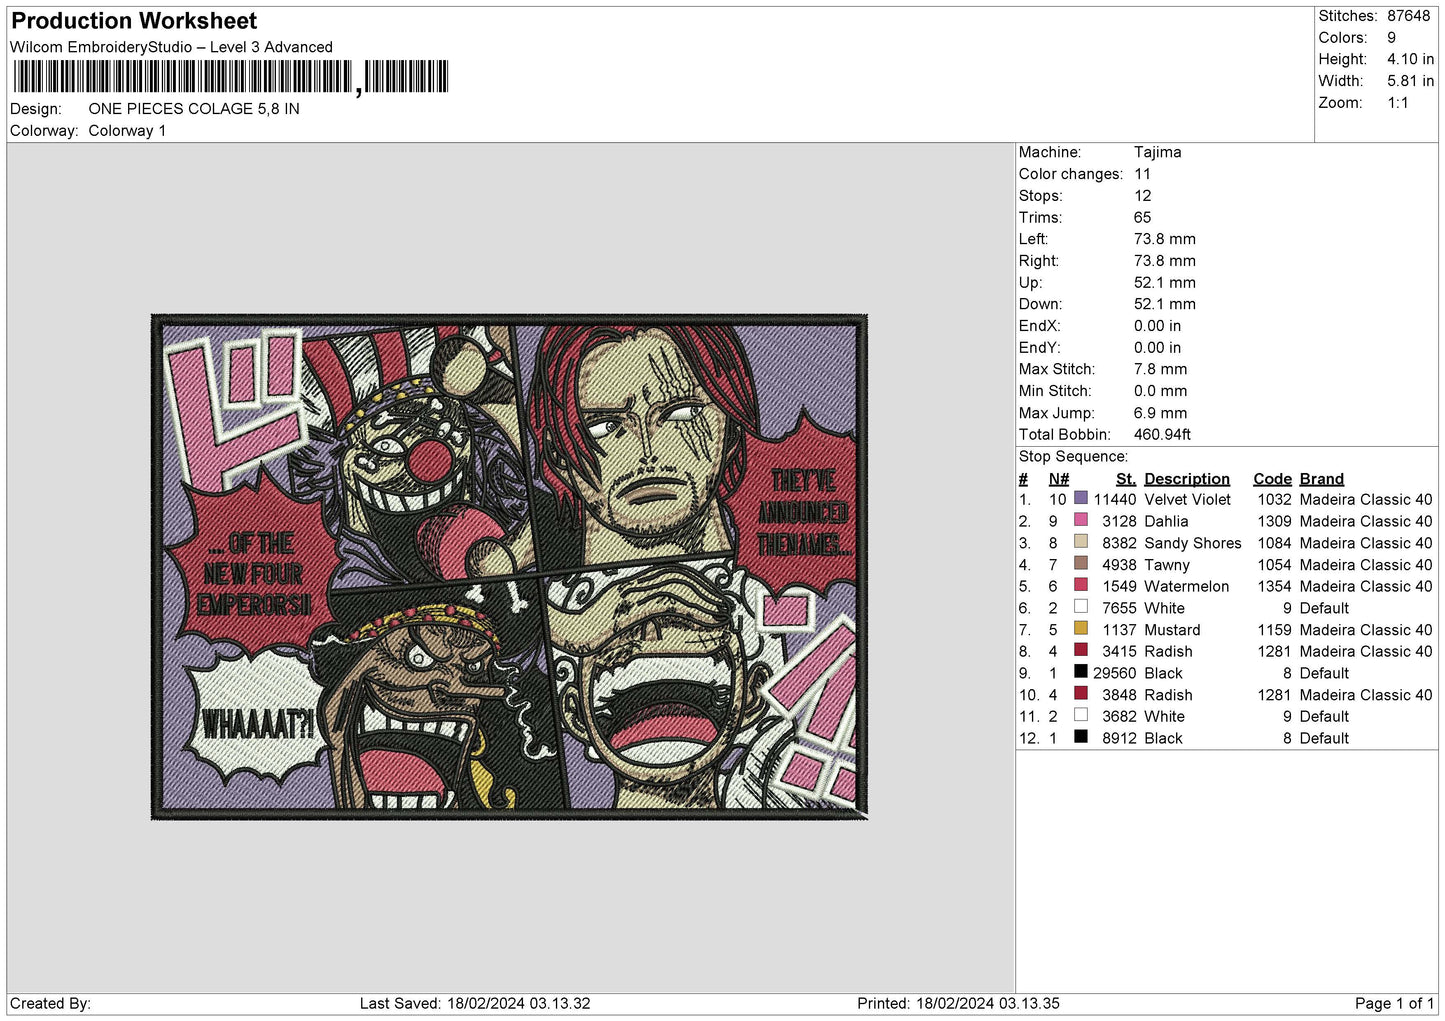This screenshot has width=1445, height=1021.
Task: Click the 'Colorway 1' value
Action: pyautogui.click(x=127, y=131)
